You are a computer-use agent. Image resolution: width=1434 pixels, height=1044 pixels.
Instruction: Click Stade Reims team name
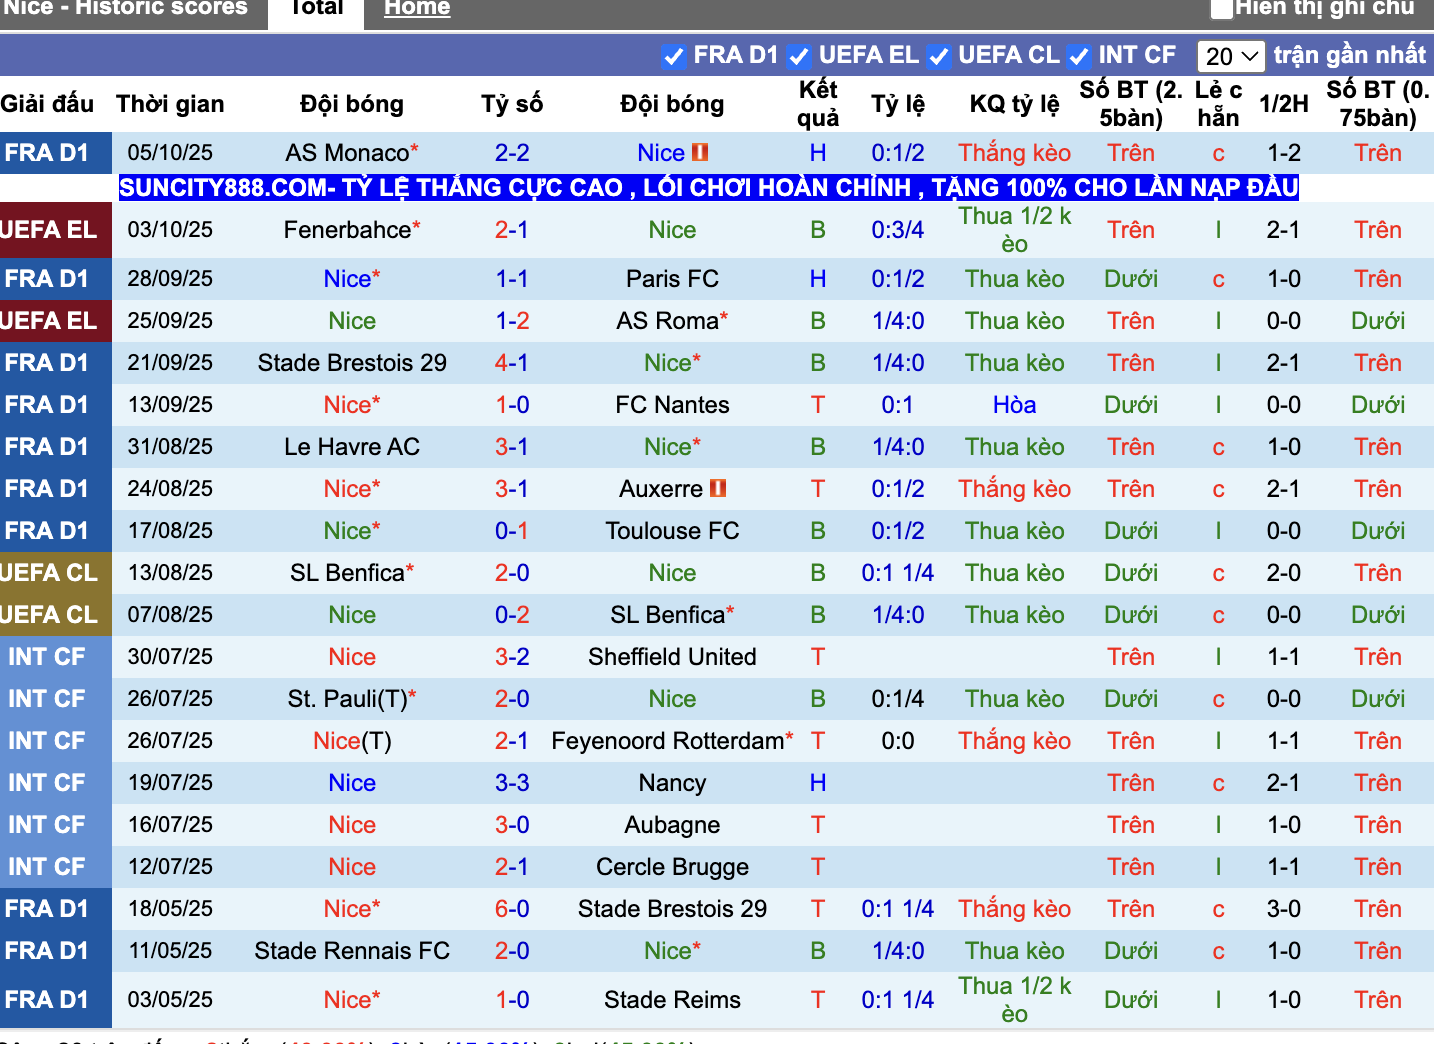point(672,1000)
